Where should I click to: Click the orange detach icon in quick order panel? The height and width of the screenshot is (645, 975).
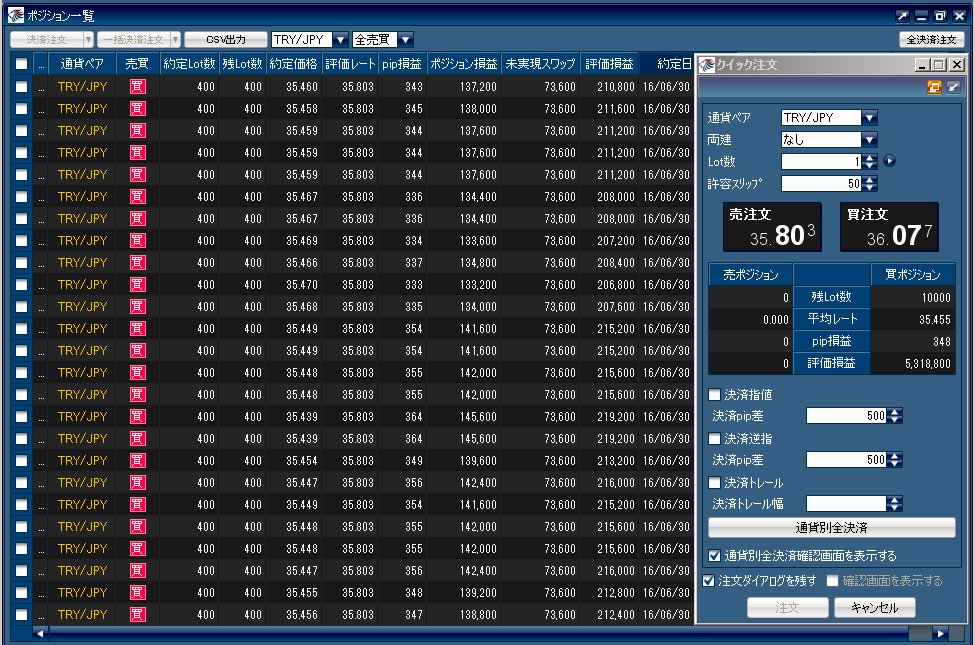pyautogui.click(x=933, y=88)
